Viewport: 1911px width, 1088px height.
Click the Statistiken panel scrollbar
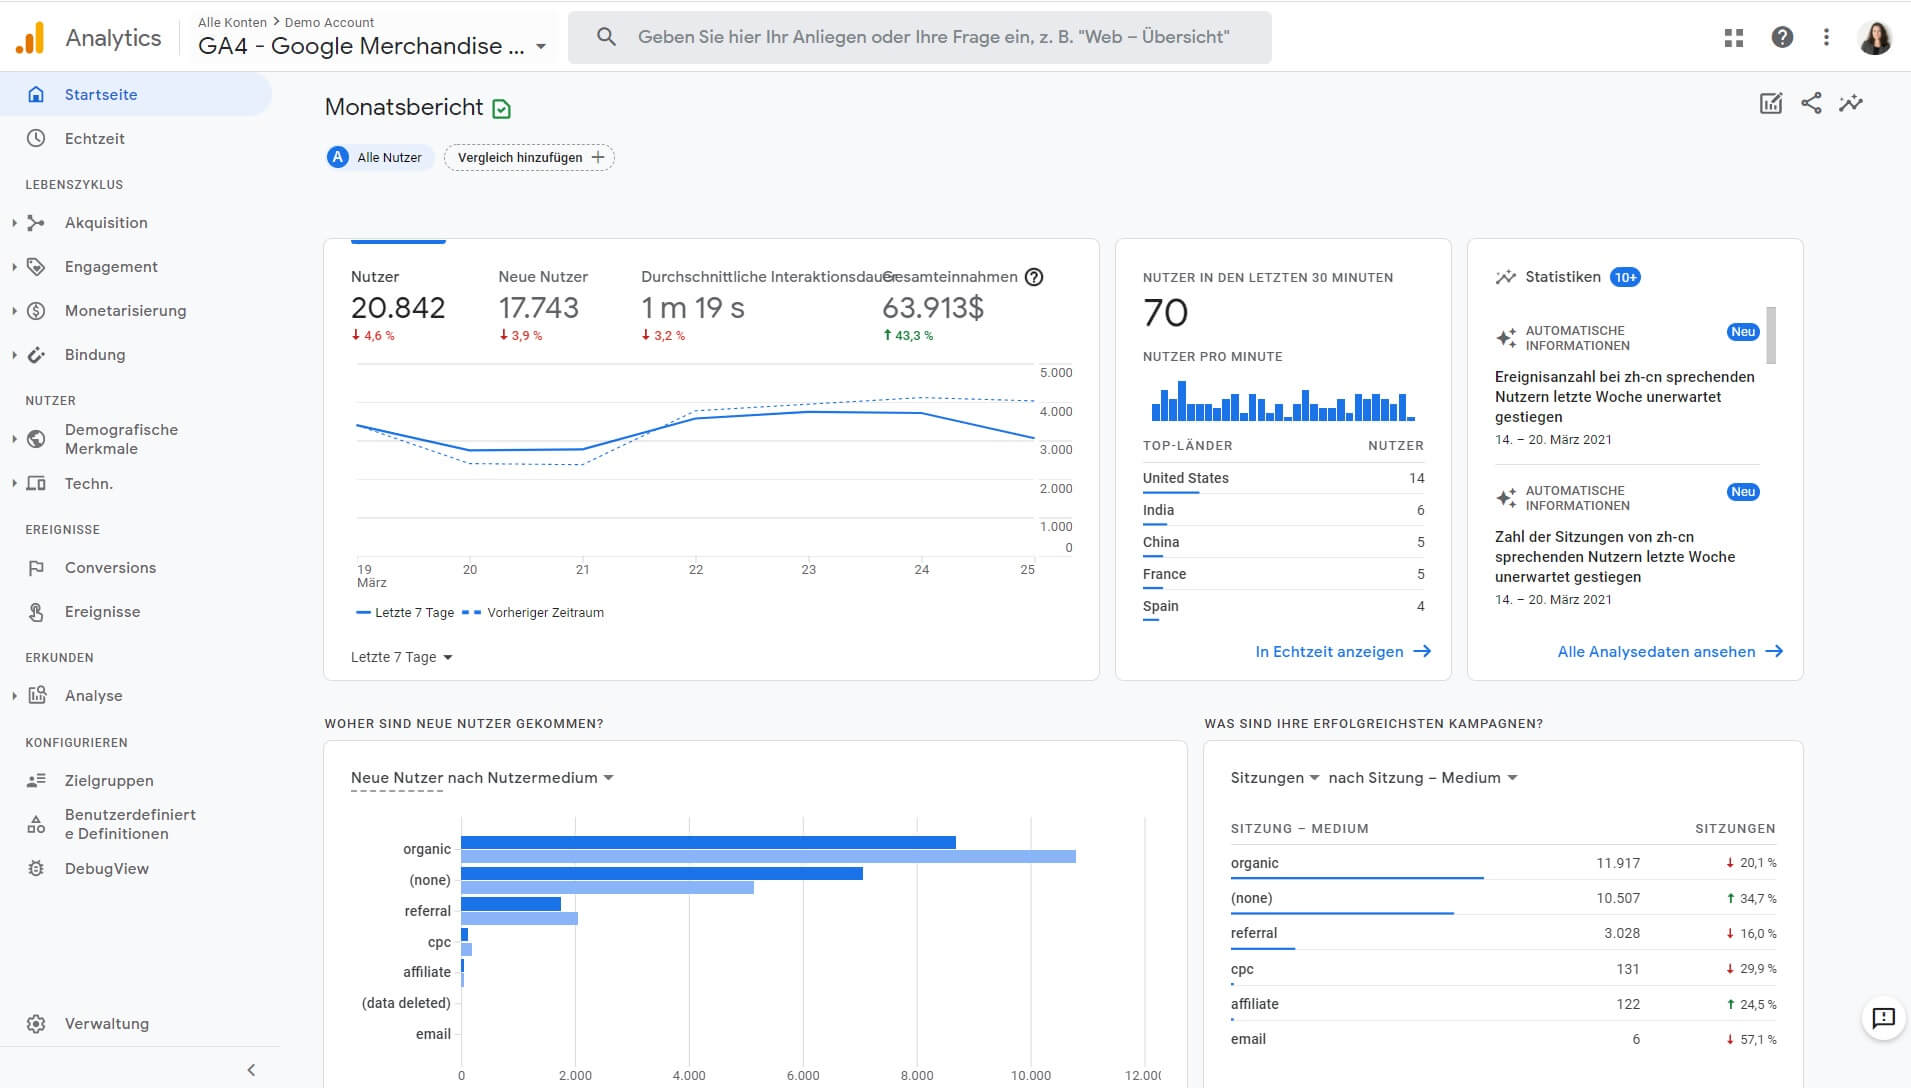click(1771, 335)
